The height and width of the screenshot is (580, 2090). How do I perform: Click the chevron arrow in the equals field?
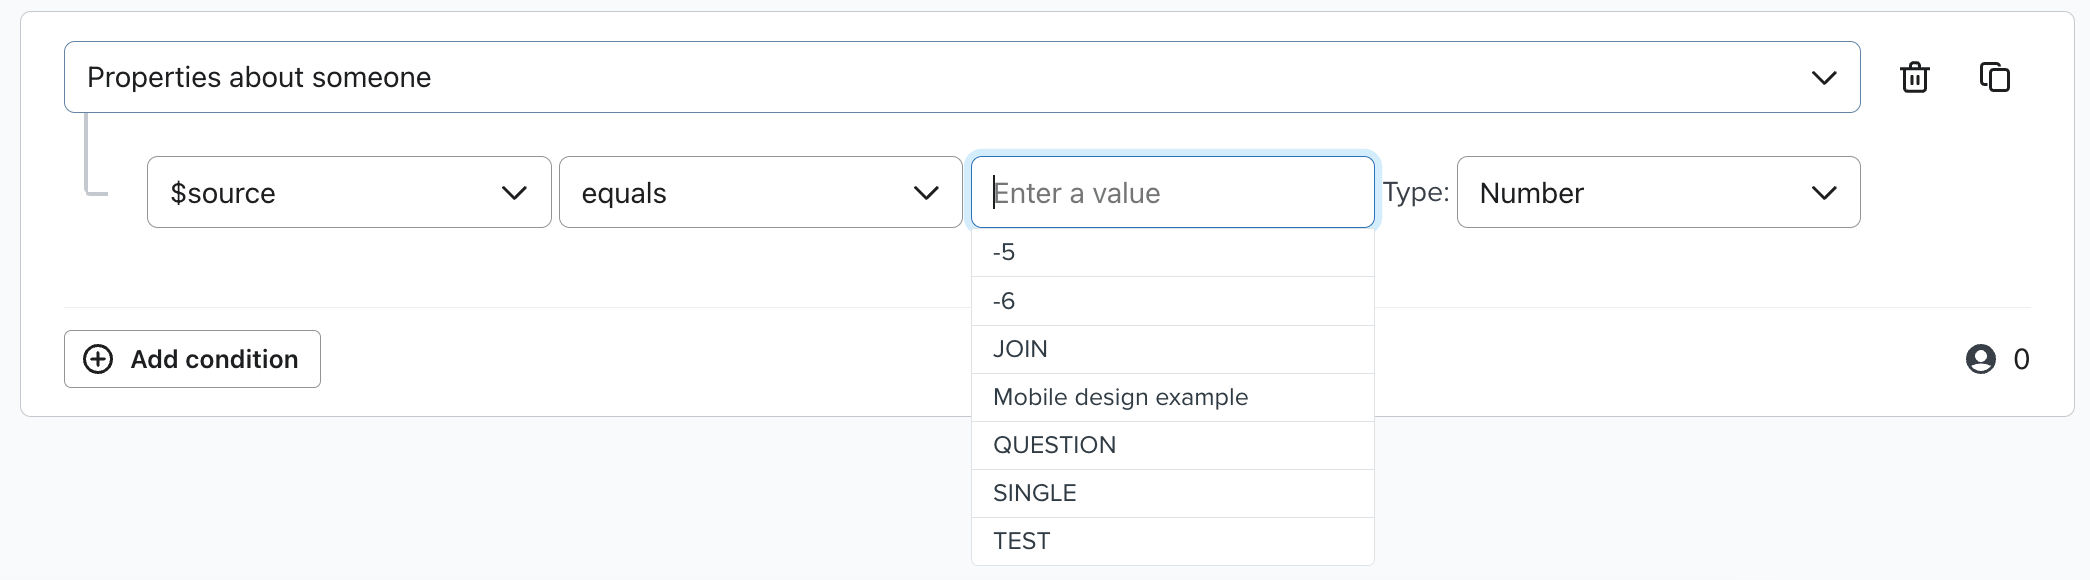(926, 193)
